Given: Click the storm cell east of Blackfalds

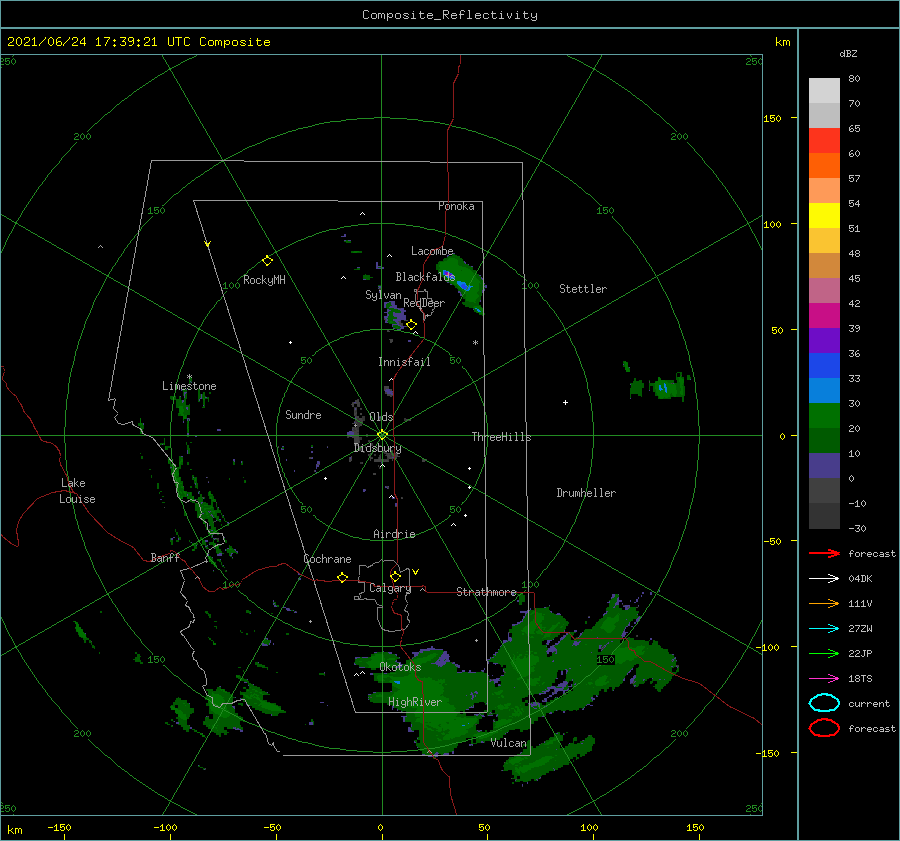Looking at the screenshot, I should (x=462, y=284).
